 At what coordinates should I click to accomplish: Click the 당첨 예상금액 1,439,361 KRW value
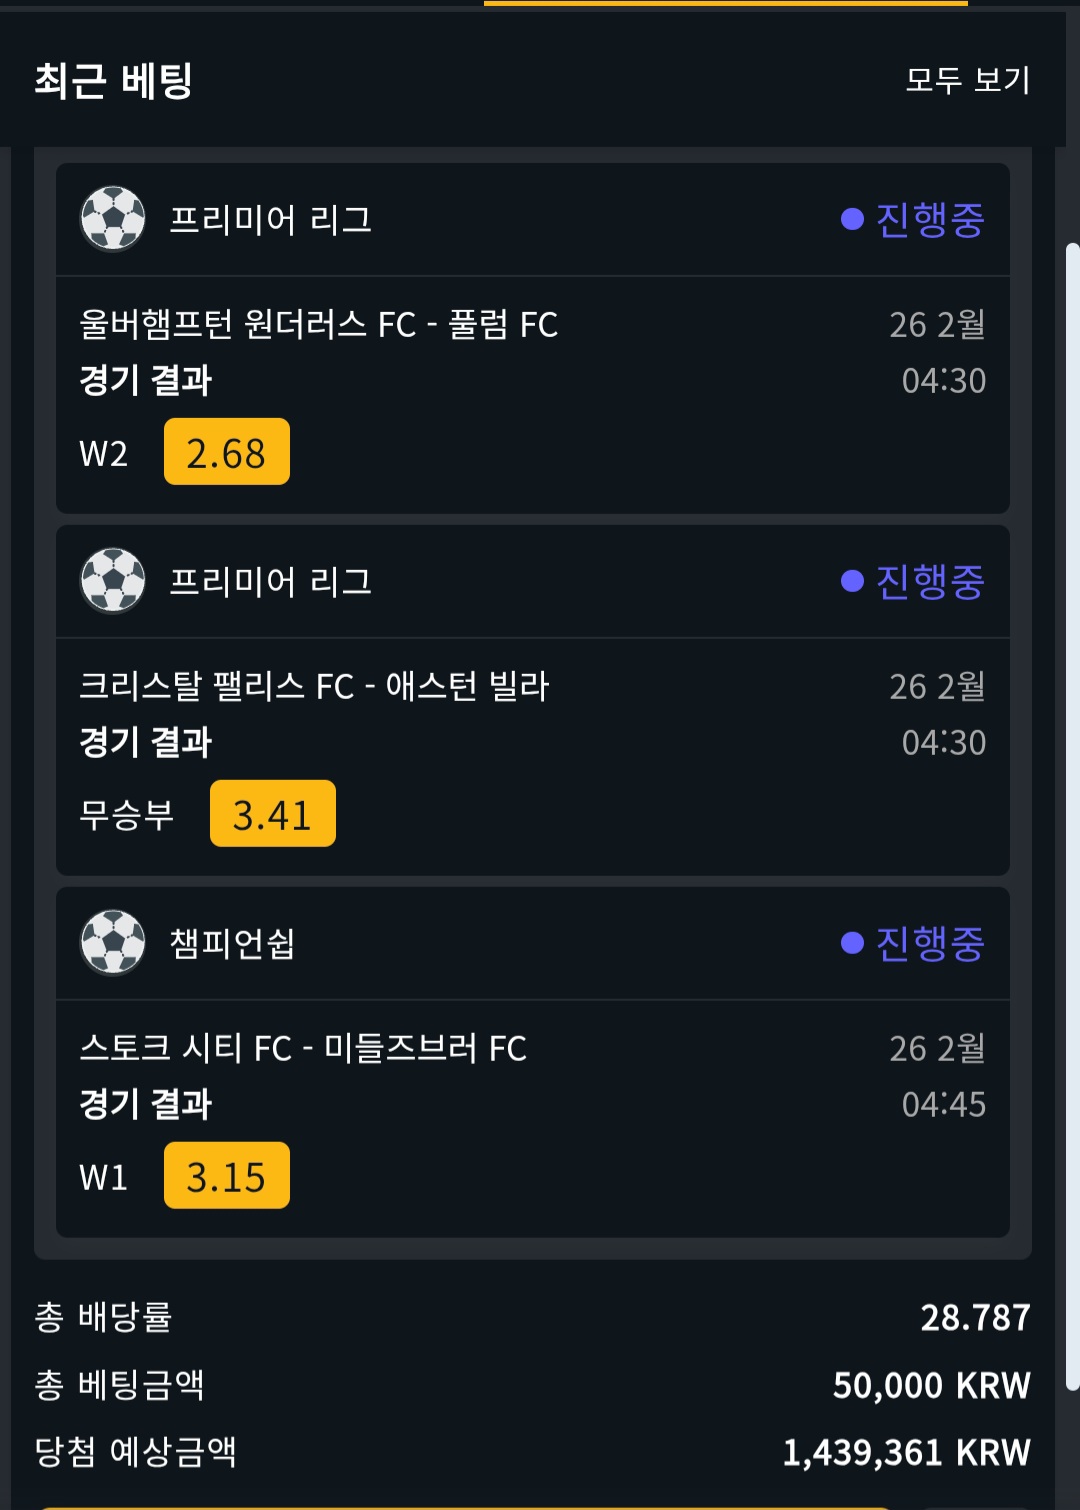click(x=906, y=1452)
